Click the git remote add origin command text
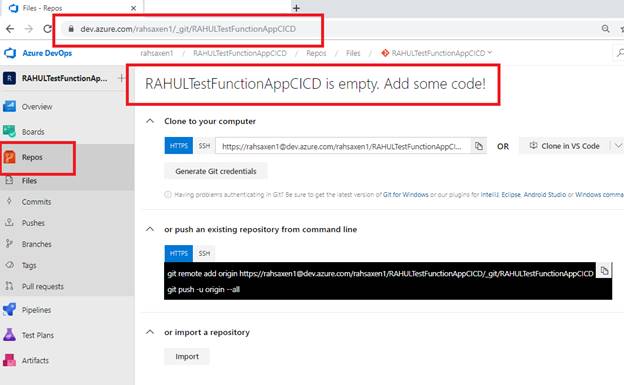 point(380,274)
